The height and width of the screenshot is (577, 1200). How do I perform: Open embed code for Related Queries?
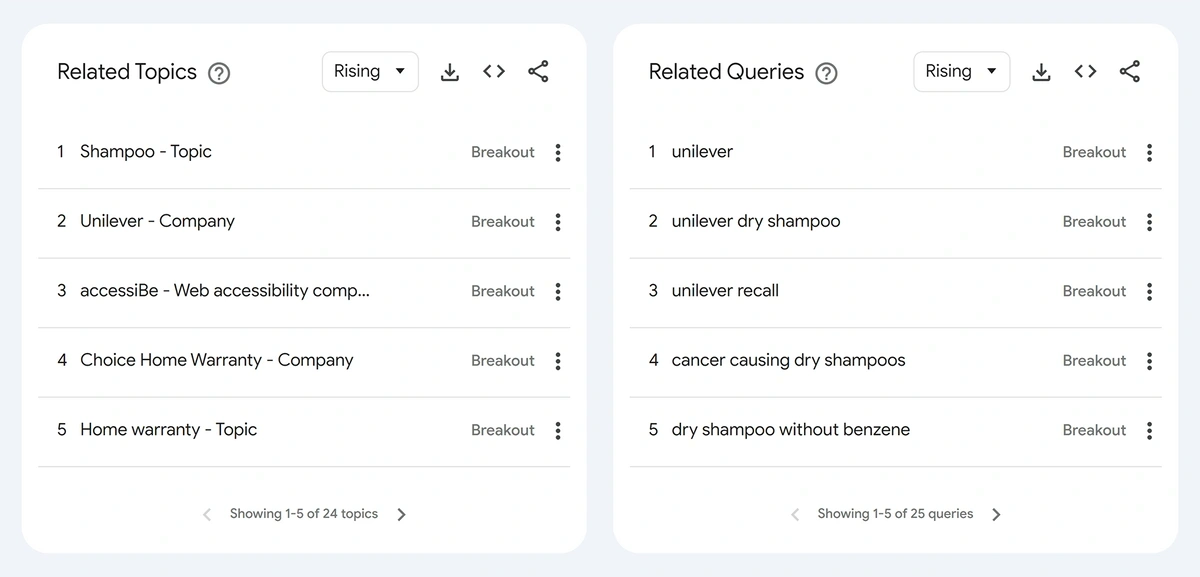coord(1085,72)
